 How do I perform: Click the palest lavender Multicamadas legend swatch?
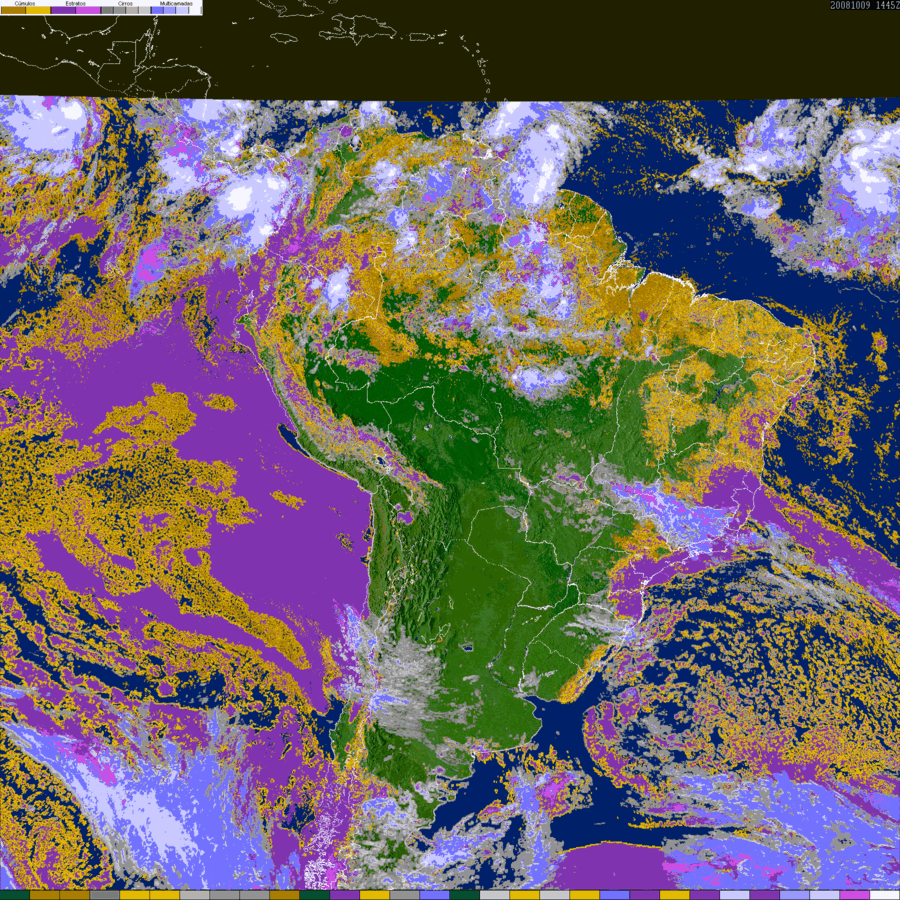click(182, 10)
